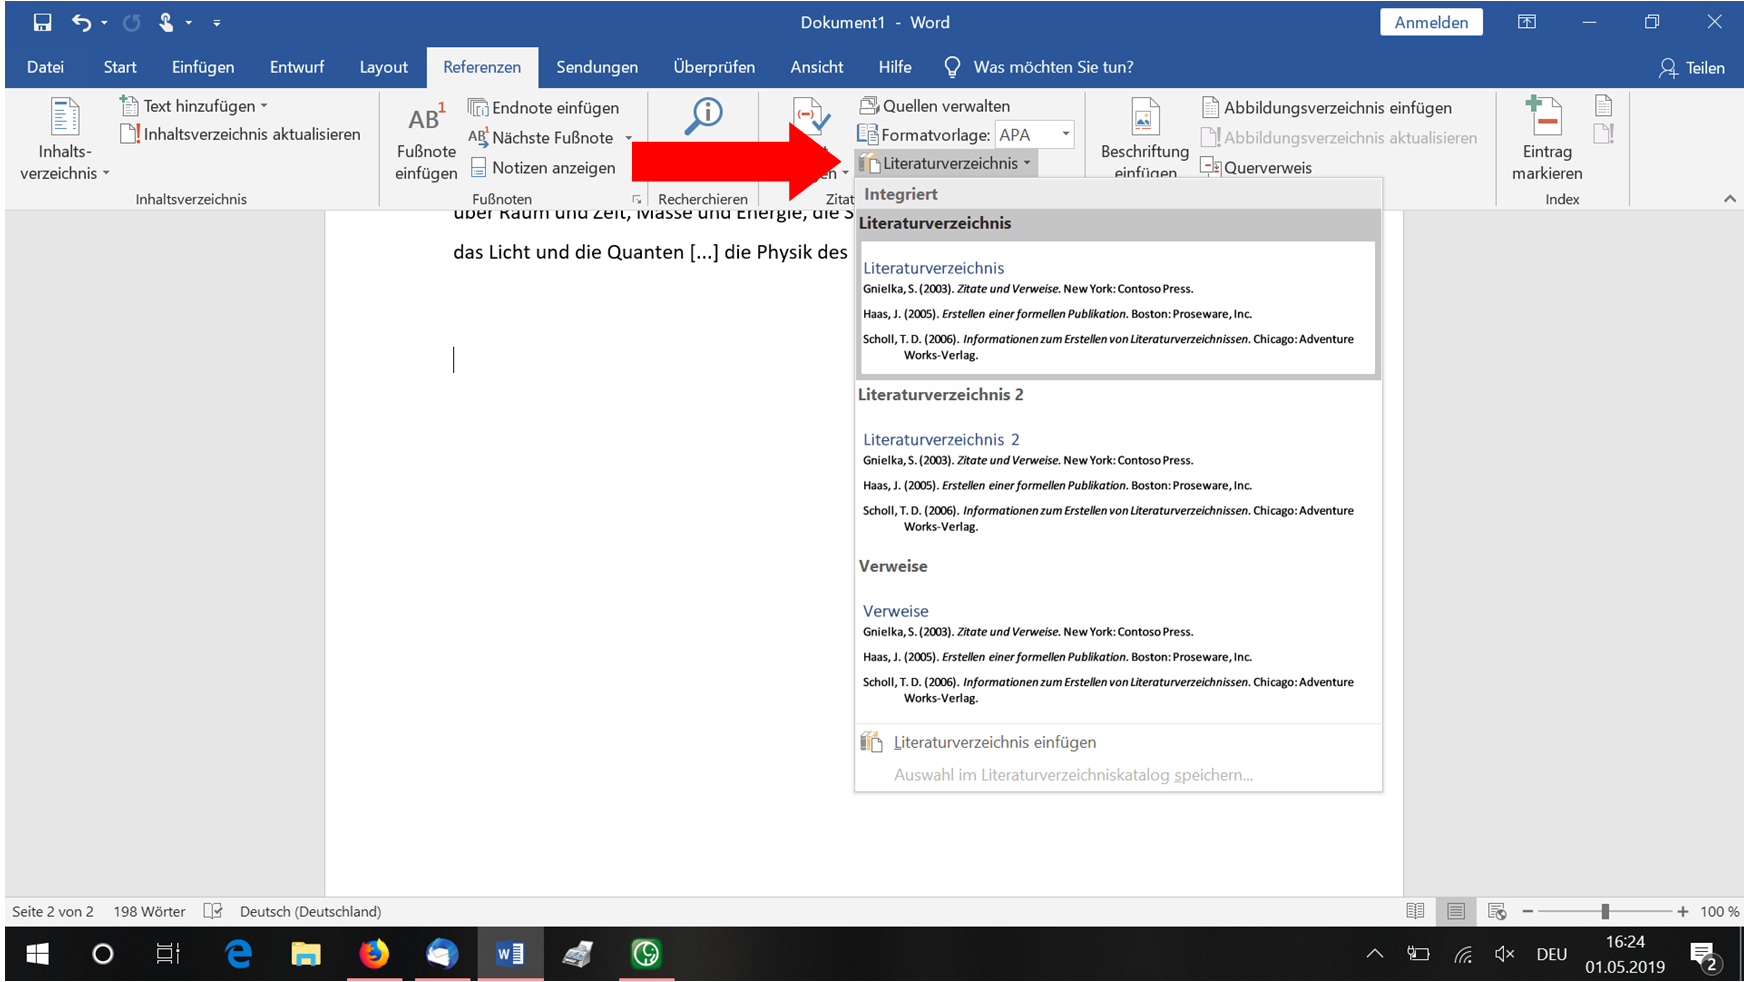Open Firefox from the taskbar
This screenshot has width=1744, height=982.
(x=374, y=954)
